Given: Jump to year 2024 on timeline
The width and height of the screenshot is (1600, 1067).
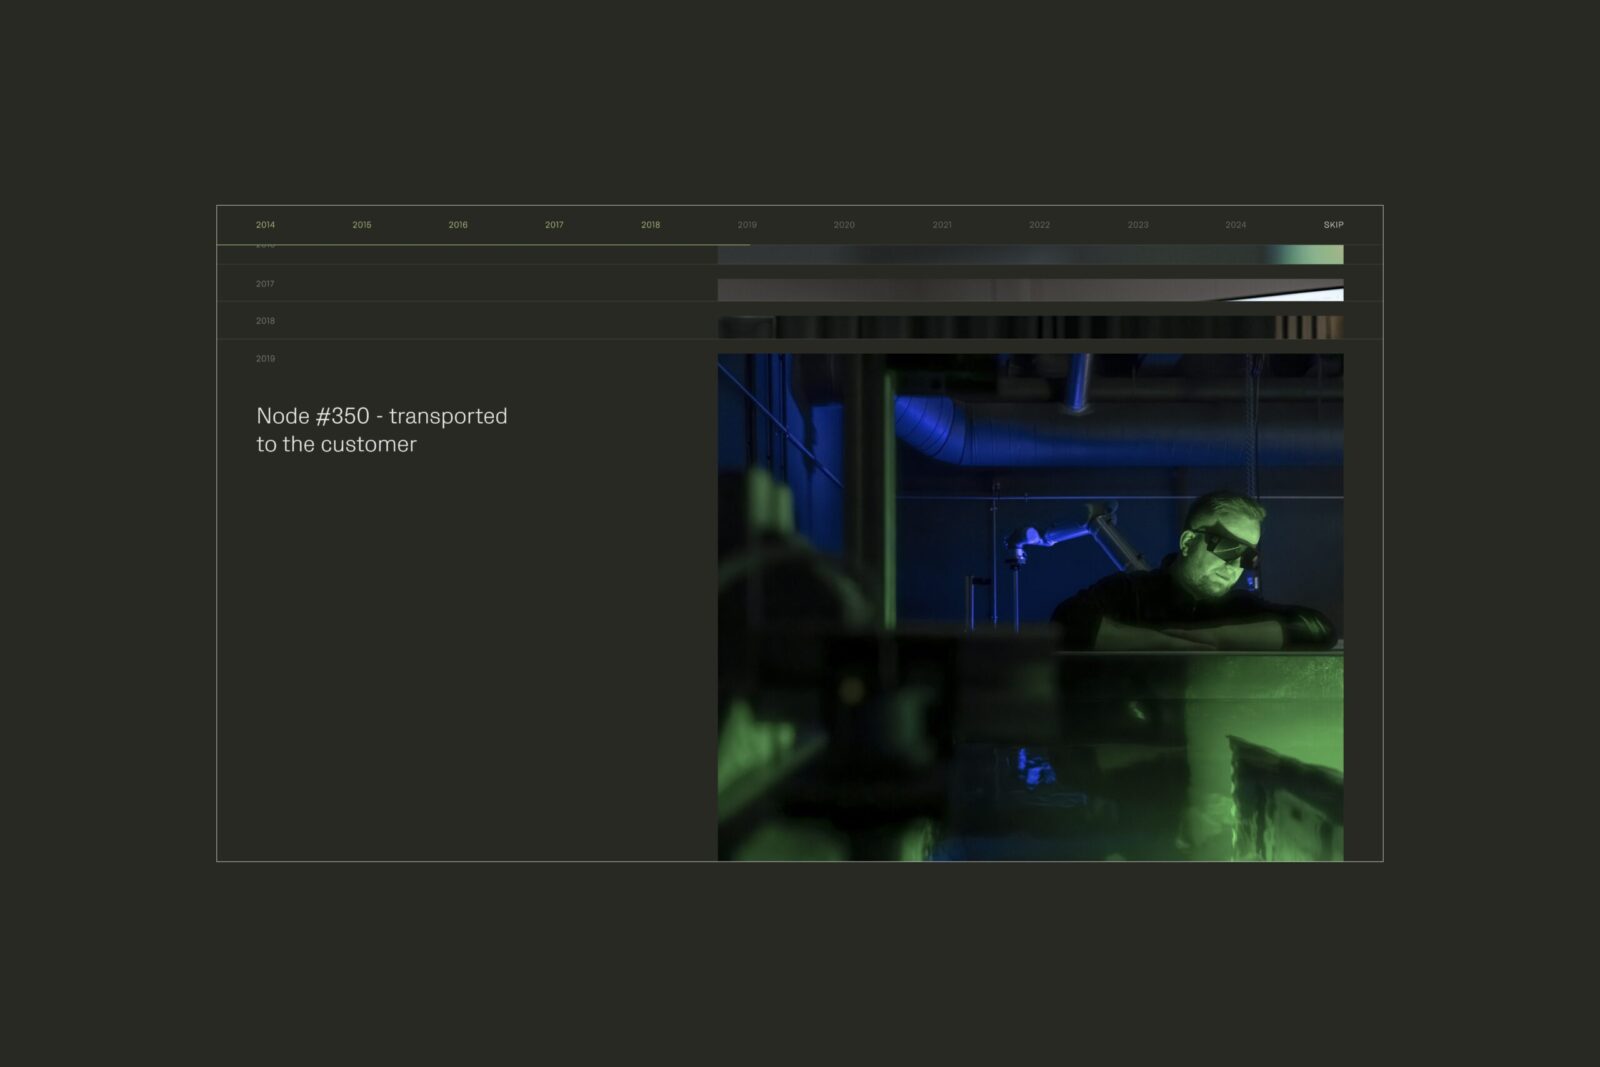Looking at the screenshot, I should coord(1236,225).
